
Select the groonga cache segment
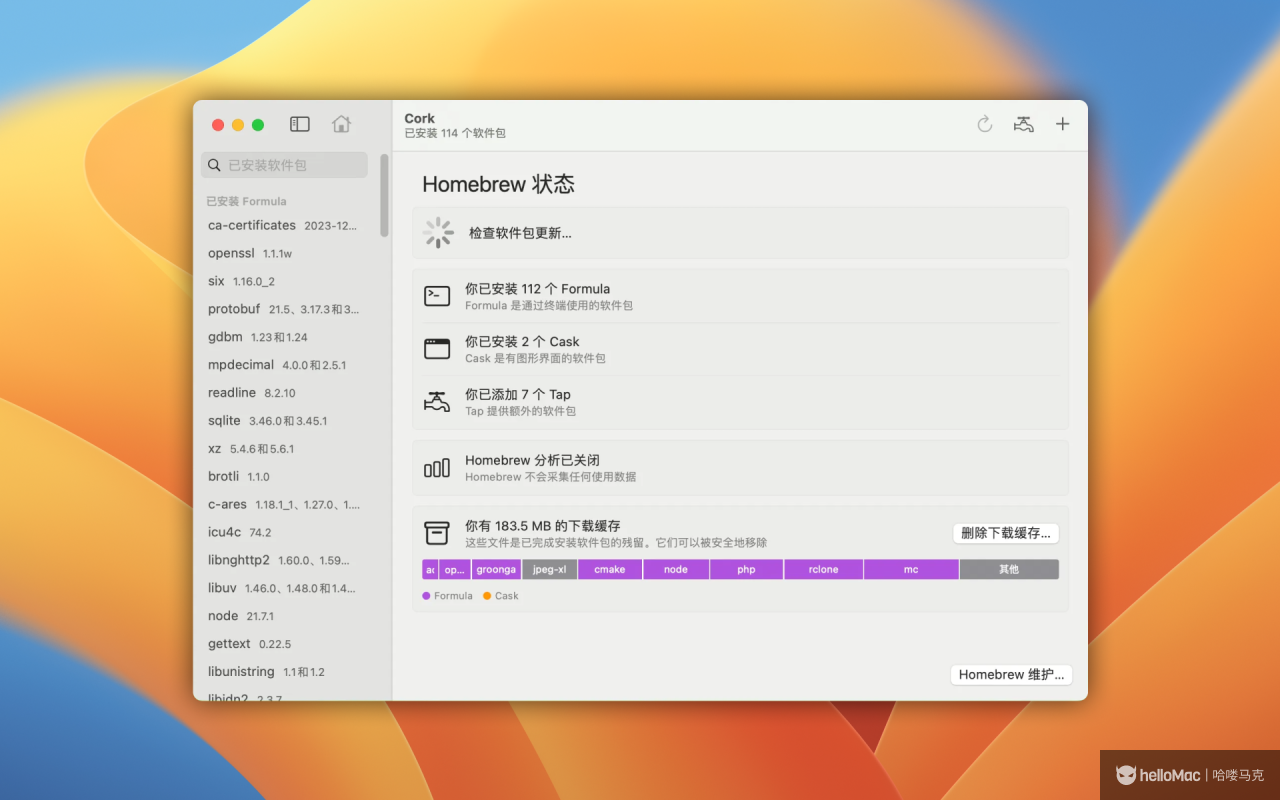496,569
